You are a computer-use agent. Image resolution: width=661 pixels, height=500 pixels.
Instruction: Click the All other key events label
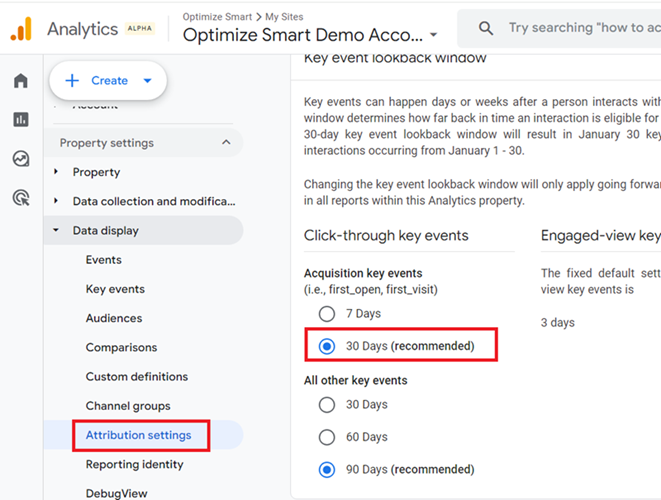[356, 380]
